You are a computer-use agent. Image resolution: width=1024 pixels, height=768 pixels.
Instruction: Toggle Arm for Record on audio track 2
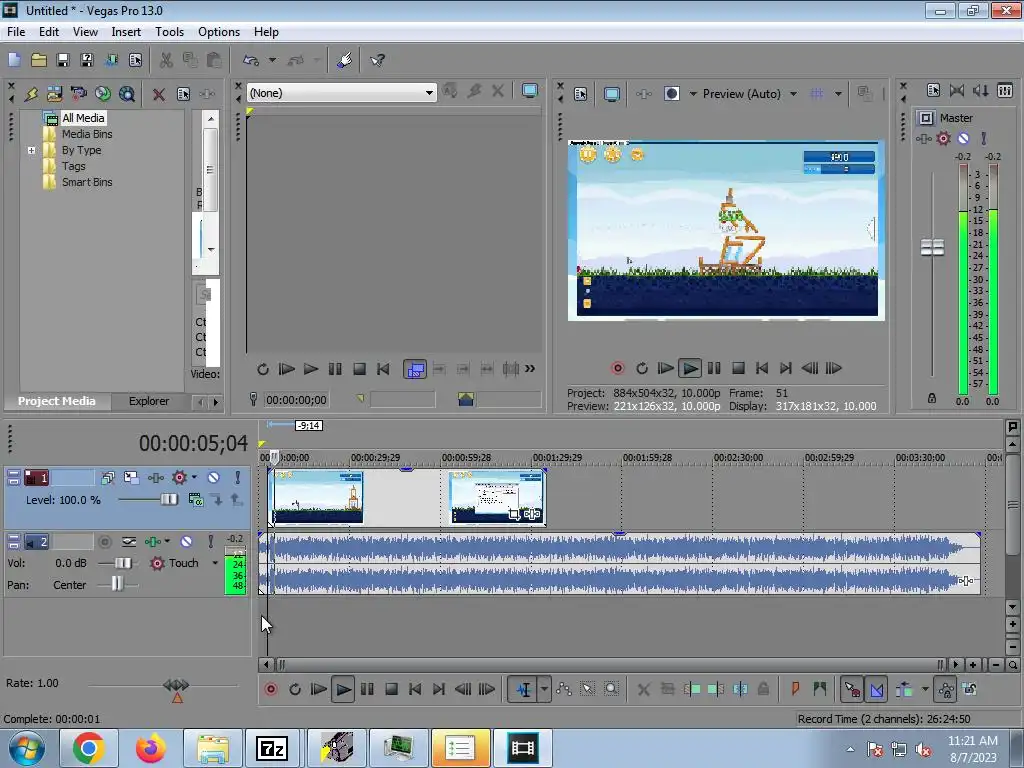tap(104, 541)
